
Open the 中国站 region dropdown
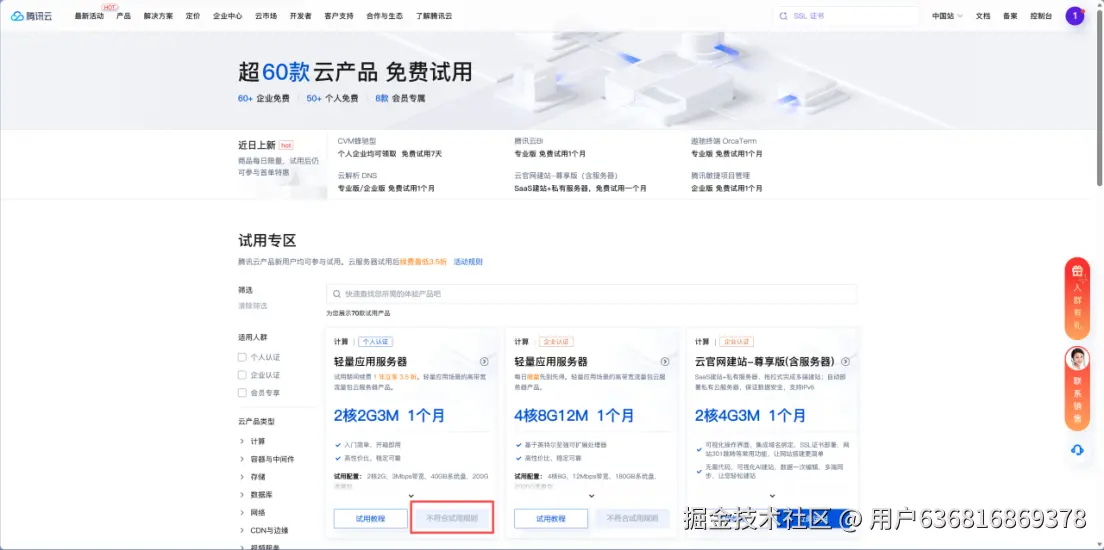tap(947, 15)
